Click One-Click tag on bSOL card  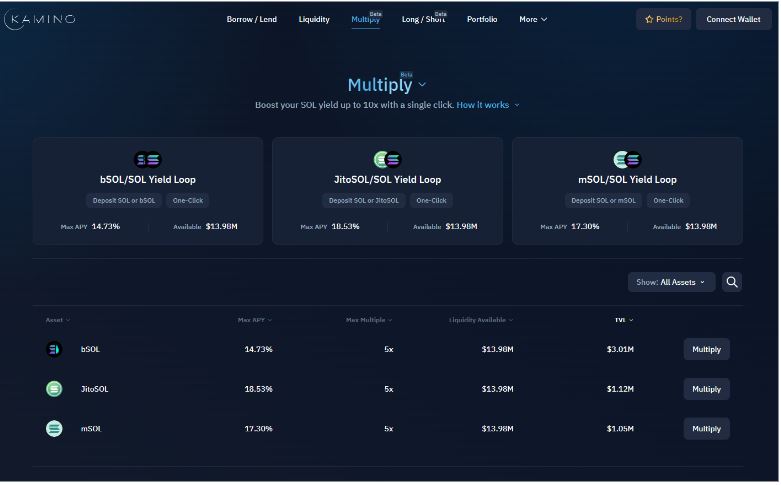coord(188,201)
